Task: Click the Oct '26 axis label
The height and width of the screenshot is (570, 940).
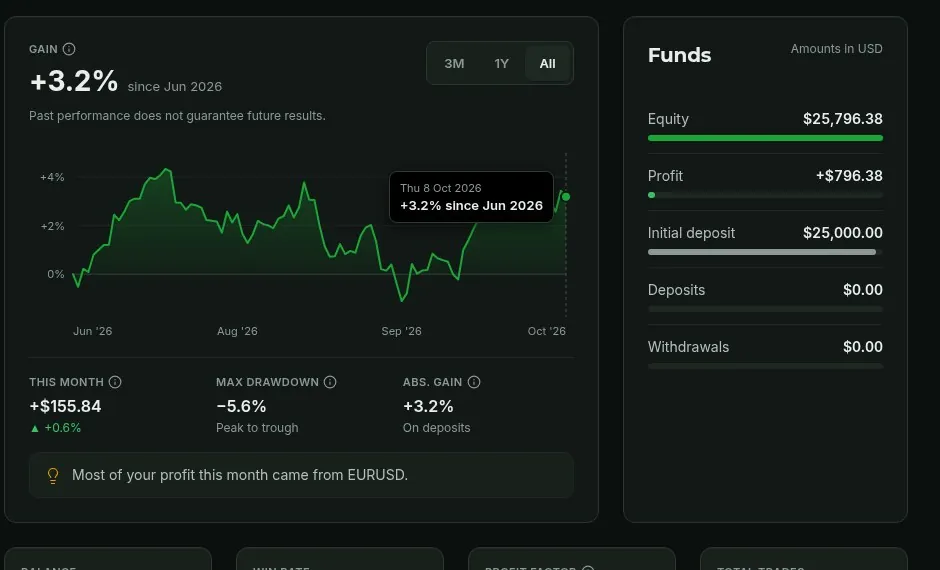Action: 547,331
